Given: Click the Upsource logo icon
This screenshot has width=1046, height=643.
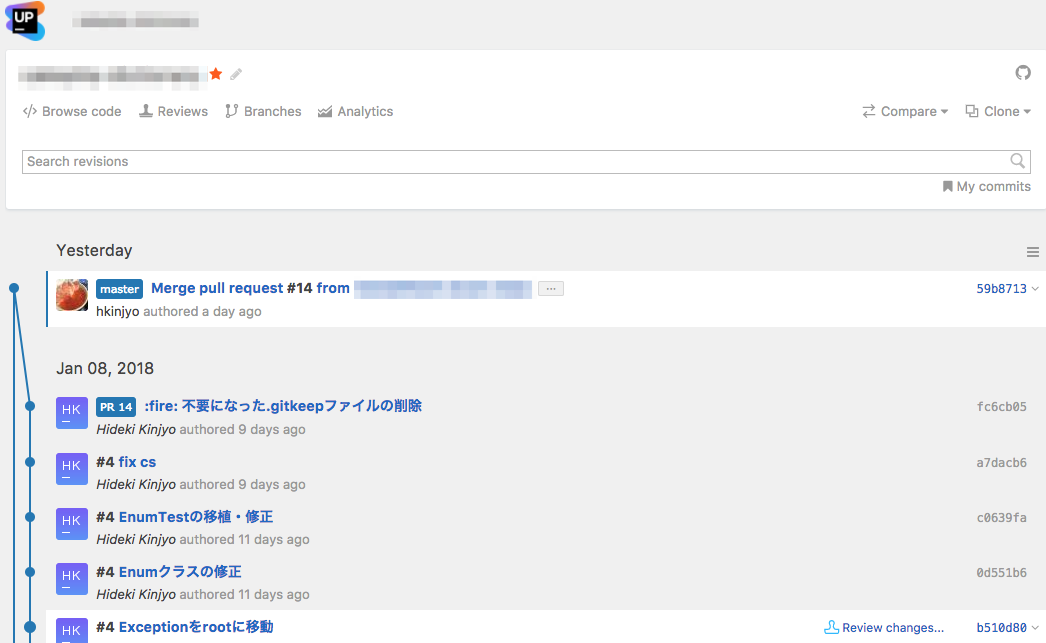Looking at the screenshot, I should click(x=25, y=21).
